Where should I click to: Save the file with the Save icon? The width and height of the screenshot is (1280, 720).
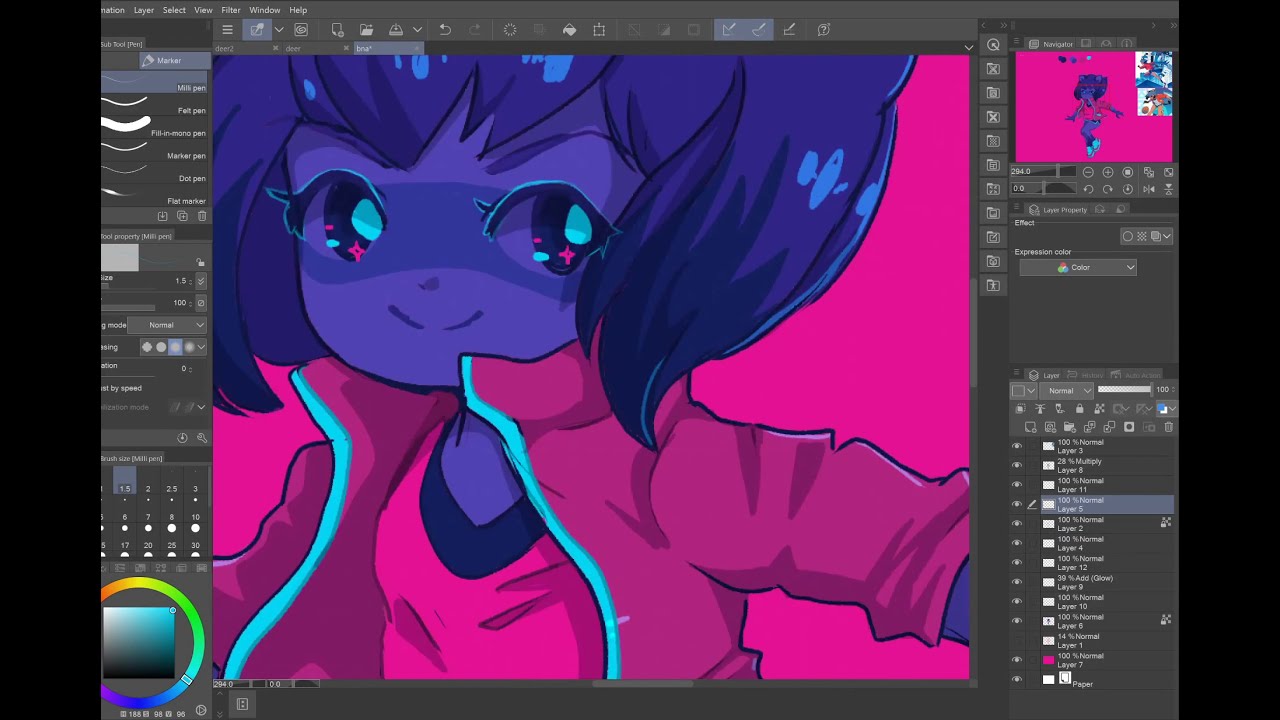click(396, 30)
